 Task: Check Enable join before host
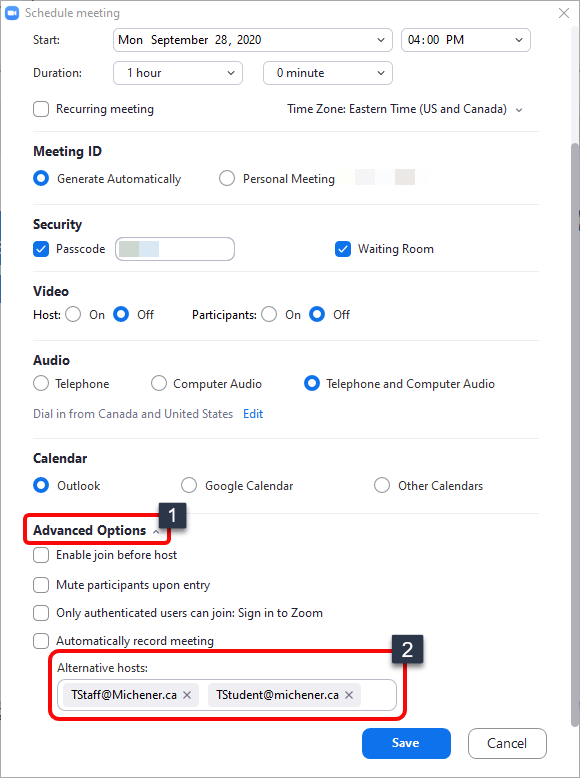tap(41, 555)
